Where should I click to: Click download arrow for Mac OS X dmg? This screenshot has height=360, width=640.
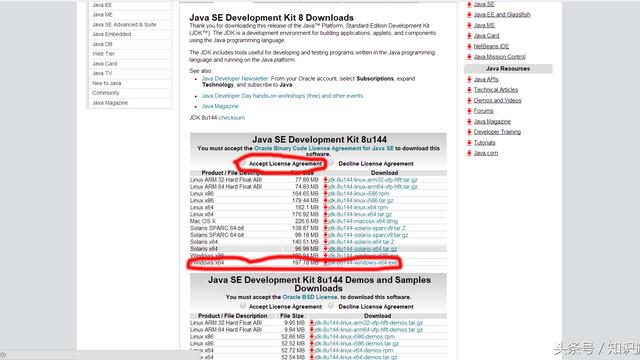click(325, 221)
